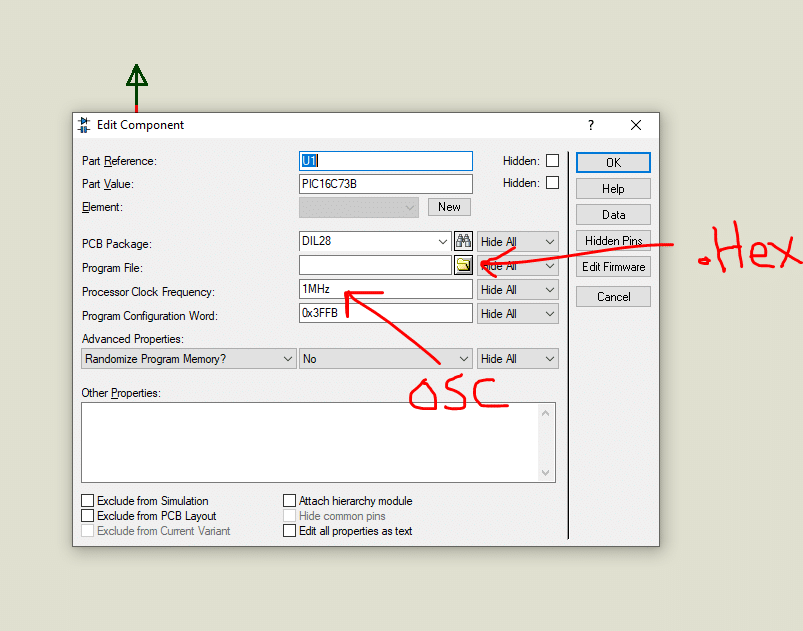
Task: Click inside Other Properties text area
Action: click(310, 443)
